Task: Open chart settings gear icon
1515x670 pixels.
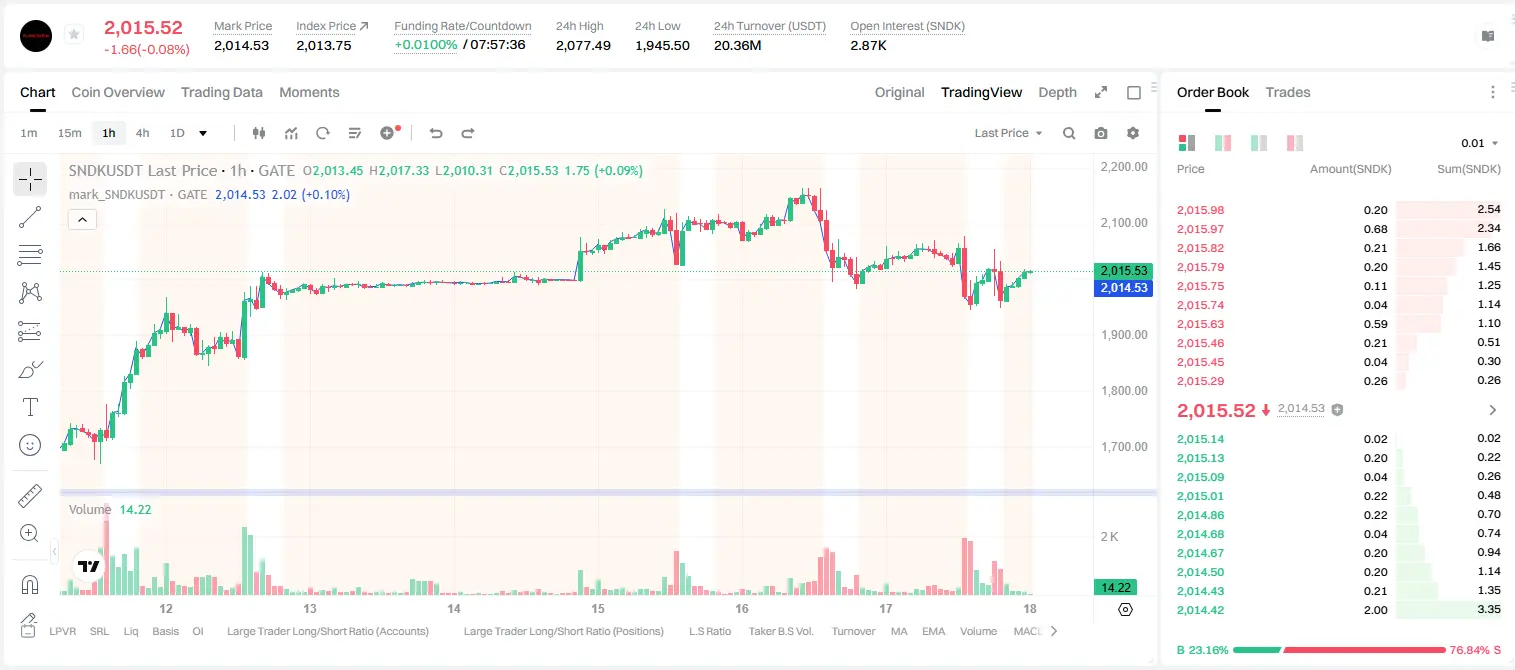Action: click(1133, 133)
